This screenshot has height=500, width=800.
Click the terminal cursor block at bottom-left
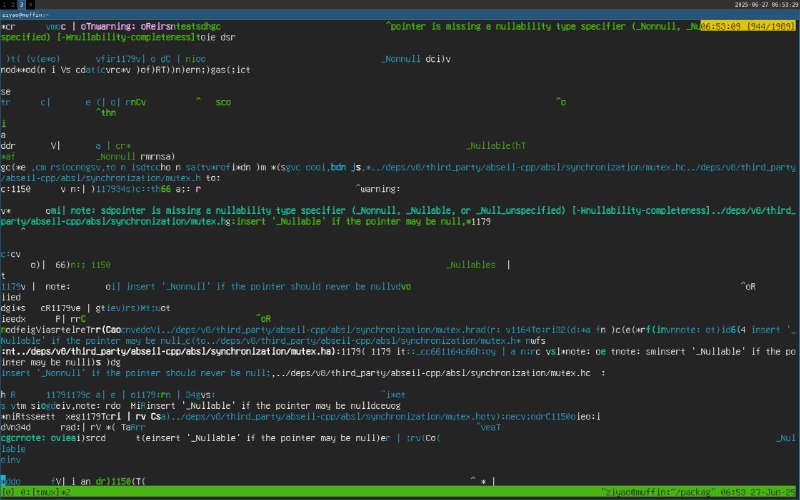tap(3, 482)
